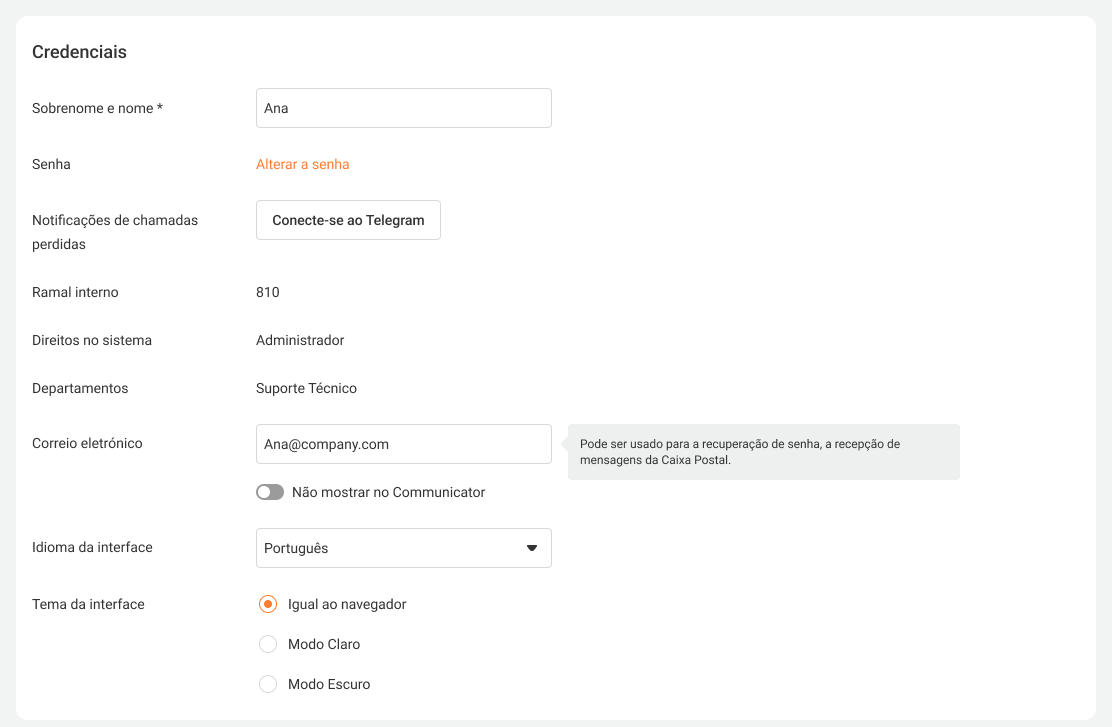Toggle the Não mostrar no Communicator switch
Image resolution: width=1112 pixels, height=727 pixels.
270,492
